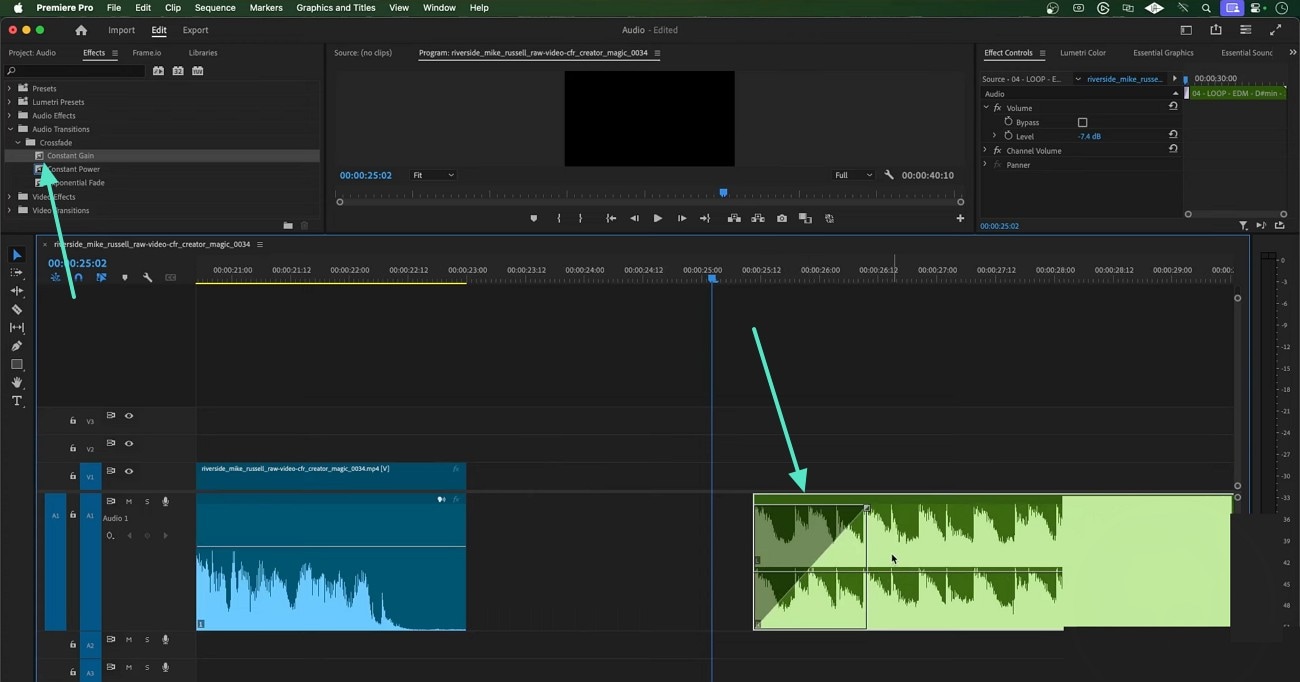This screenshot has width=1300, height=682.
Task: Click the Export Frame camera icon
Action: pyautogui.click(x=782, y=218)
